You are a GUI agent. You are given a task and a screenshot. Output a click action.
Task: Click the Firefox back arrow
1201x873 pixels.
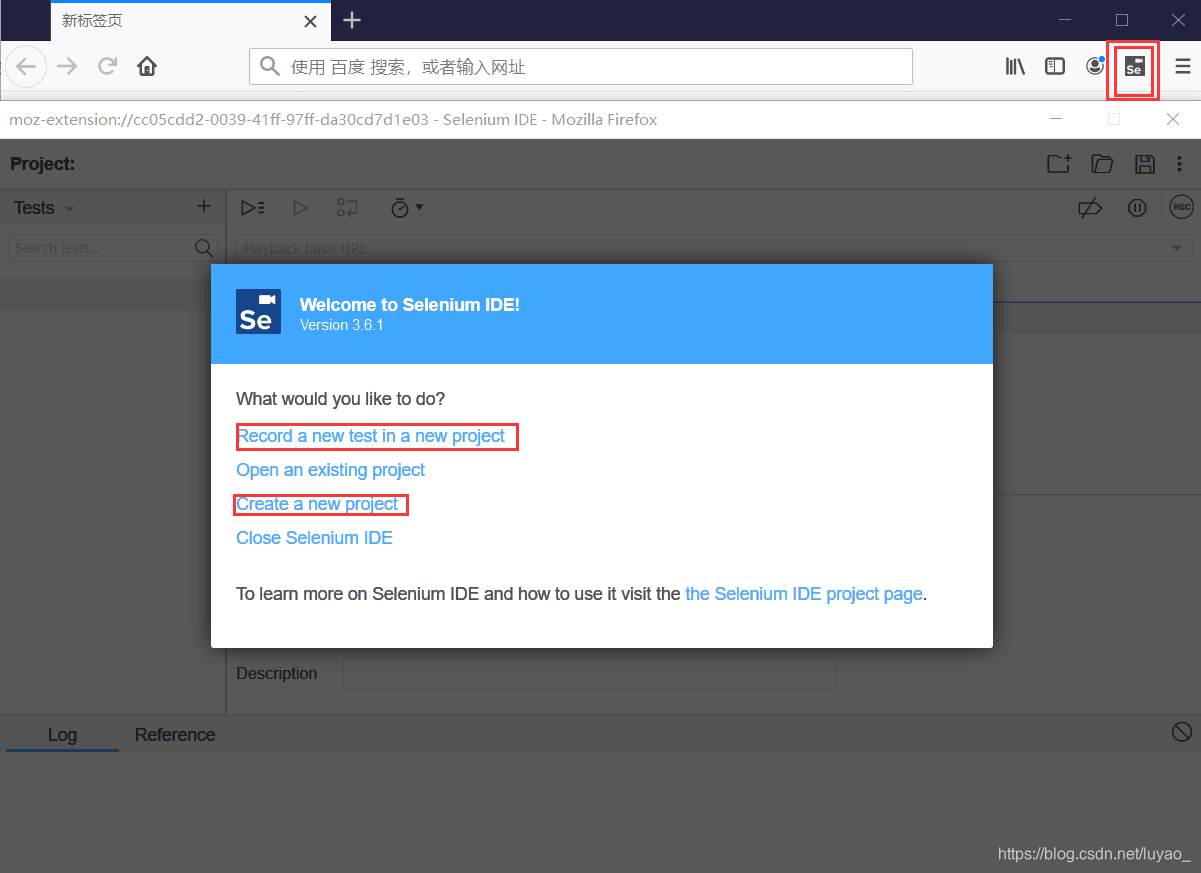(x=27, y=67)
